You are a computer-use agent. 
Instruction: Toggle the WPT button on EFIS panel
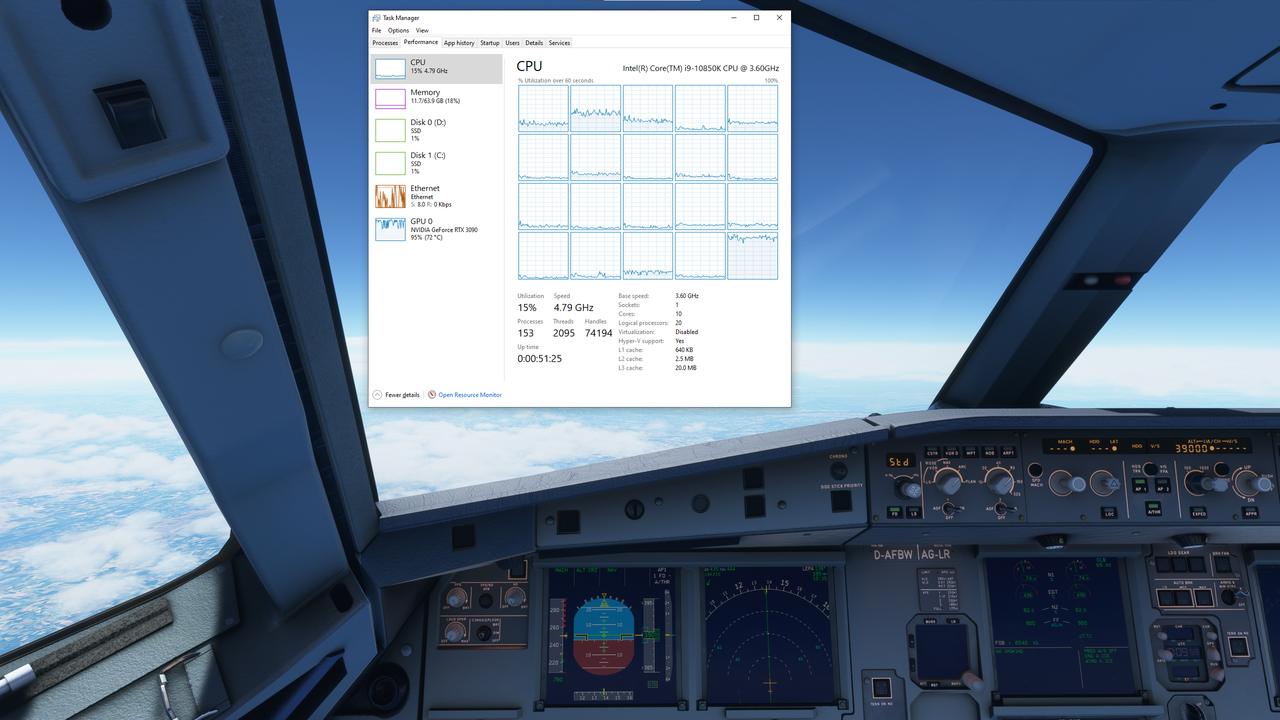(970, 452)
